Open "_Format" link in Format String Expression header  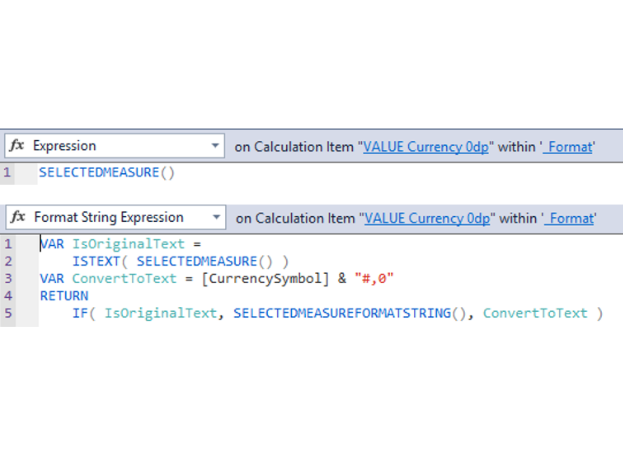569,218
